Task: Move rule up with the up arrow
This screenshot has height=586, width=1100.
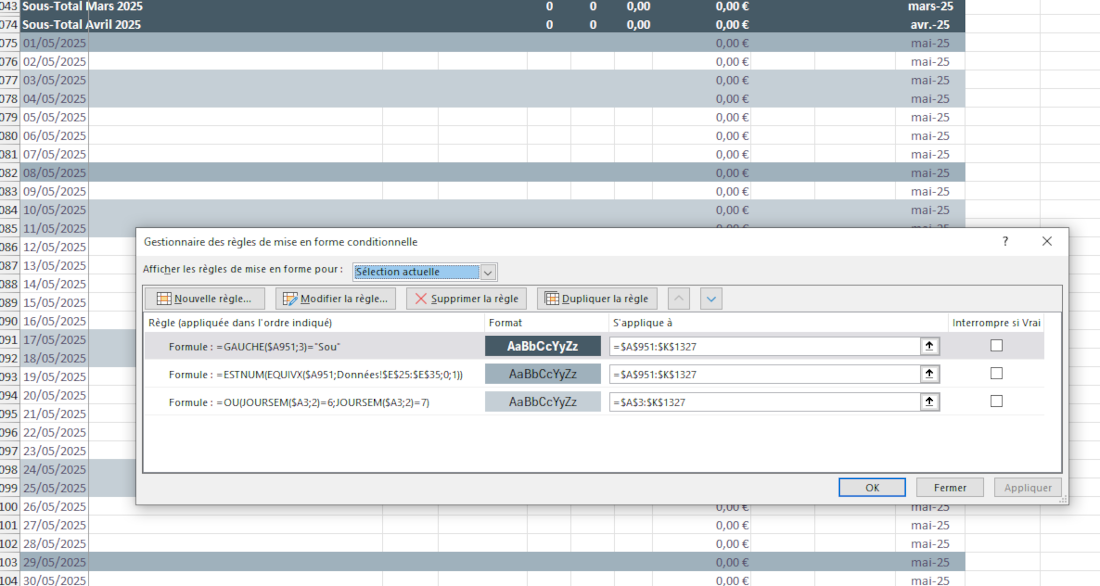Action: [678, 299]
